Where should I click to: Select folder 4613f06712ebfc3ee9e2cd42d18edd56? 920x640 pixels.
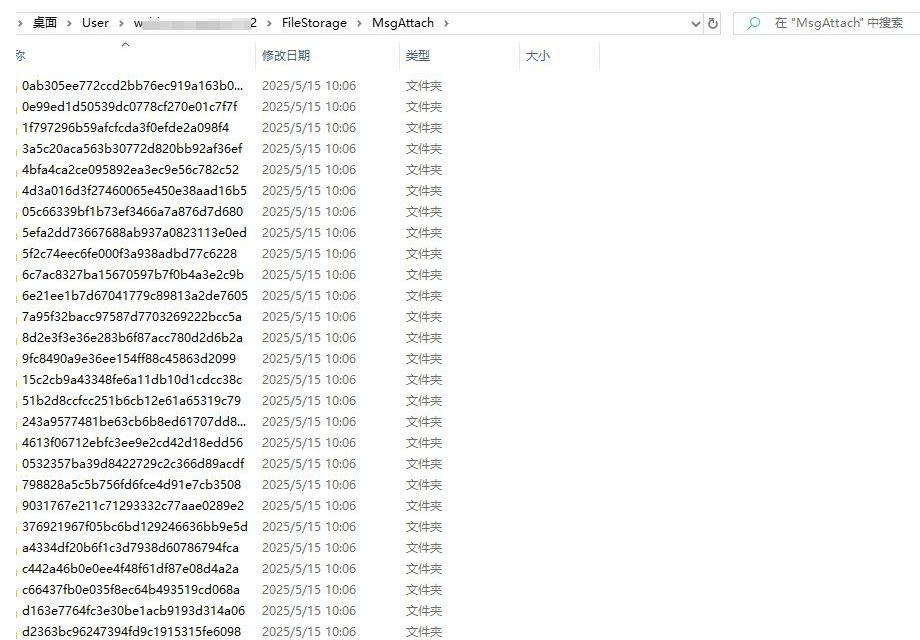(x=133, y=443)
